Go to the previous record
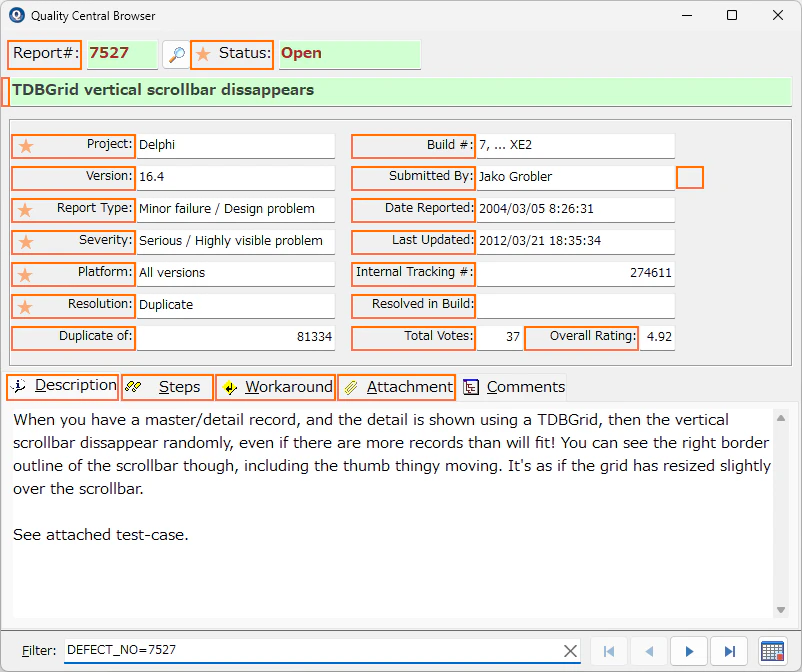 (649, 651)
